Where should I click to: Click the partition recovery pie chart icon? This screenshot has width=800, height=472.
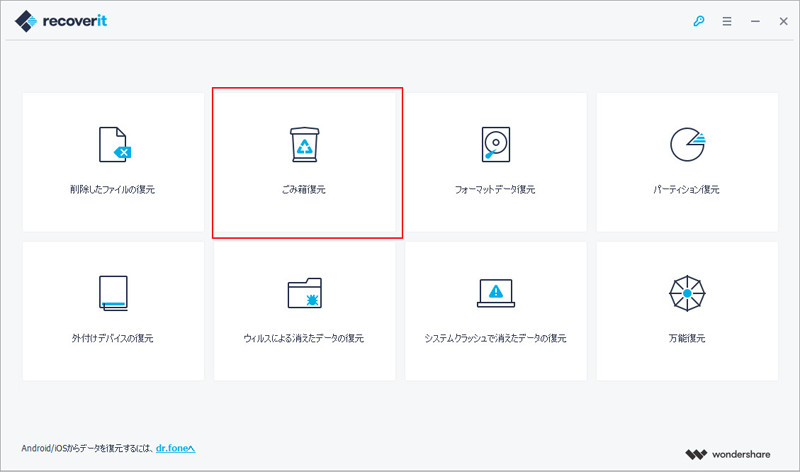click(x=687, y=145)
